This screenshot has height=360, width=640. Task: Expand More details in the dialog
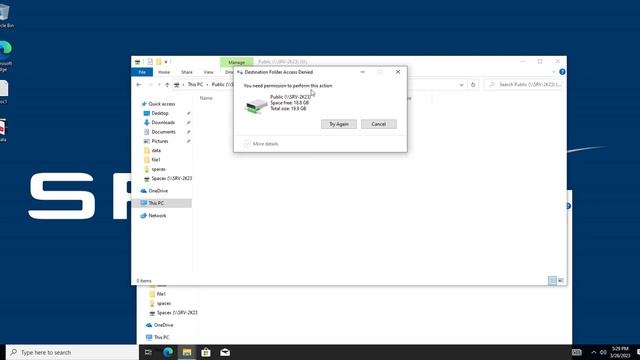coord(261,144)
